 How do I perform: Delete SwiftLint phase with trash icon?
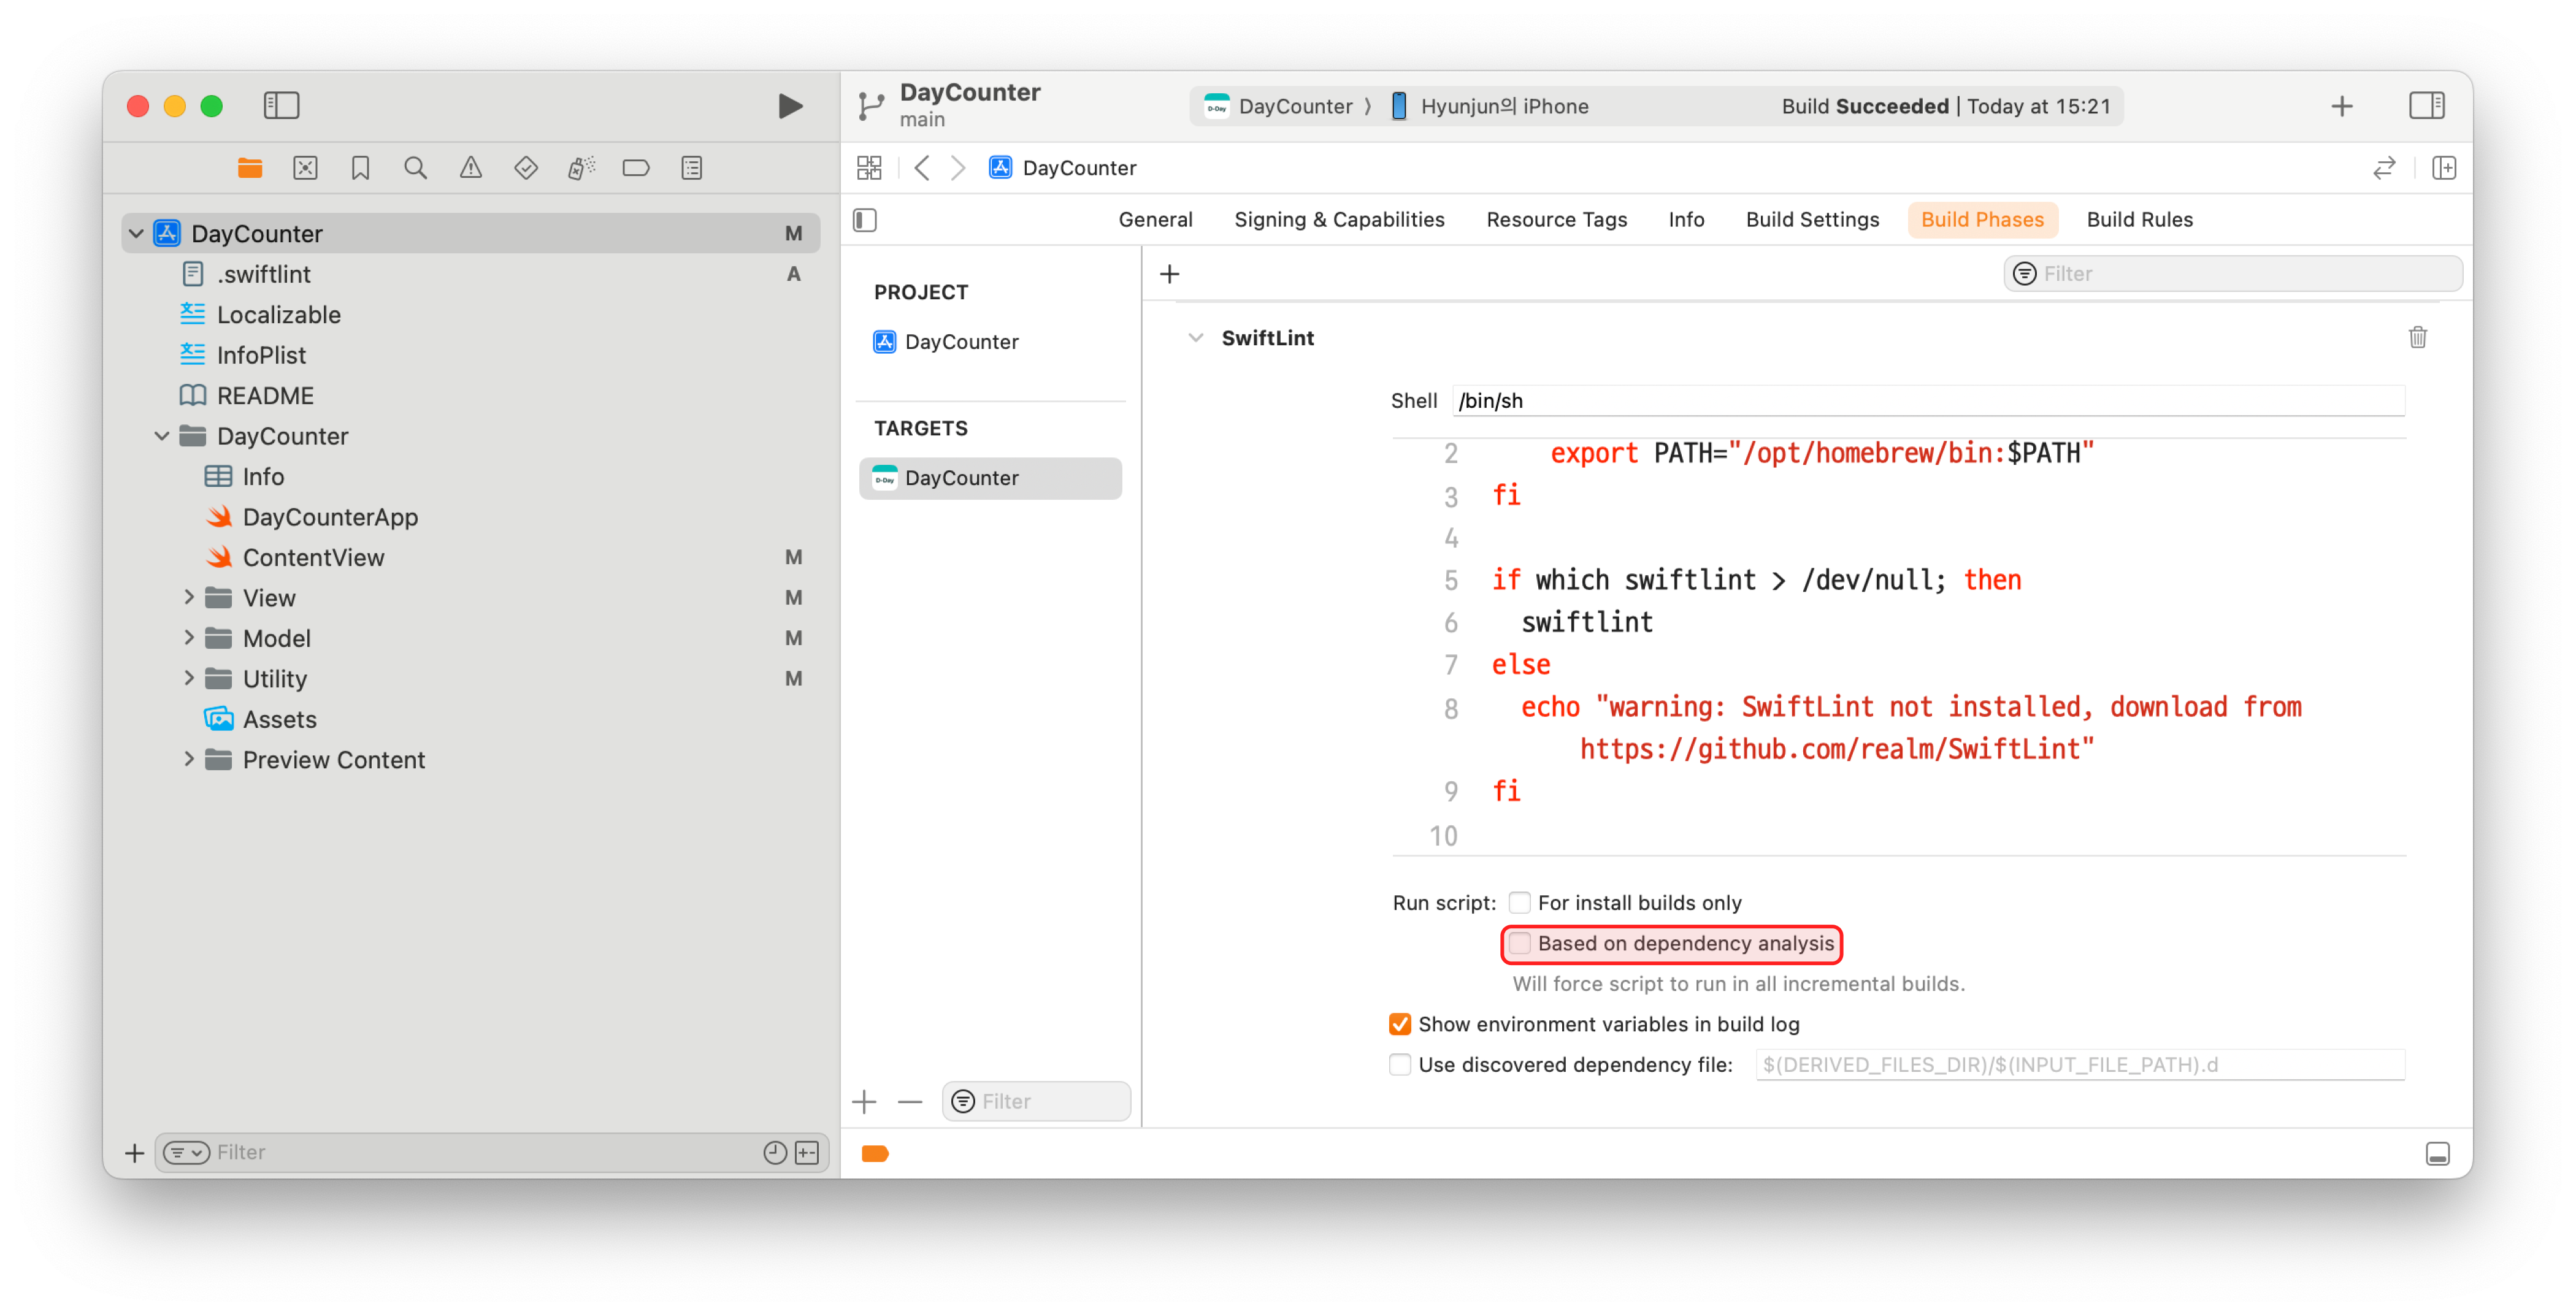click(2417, 338)
